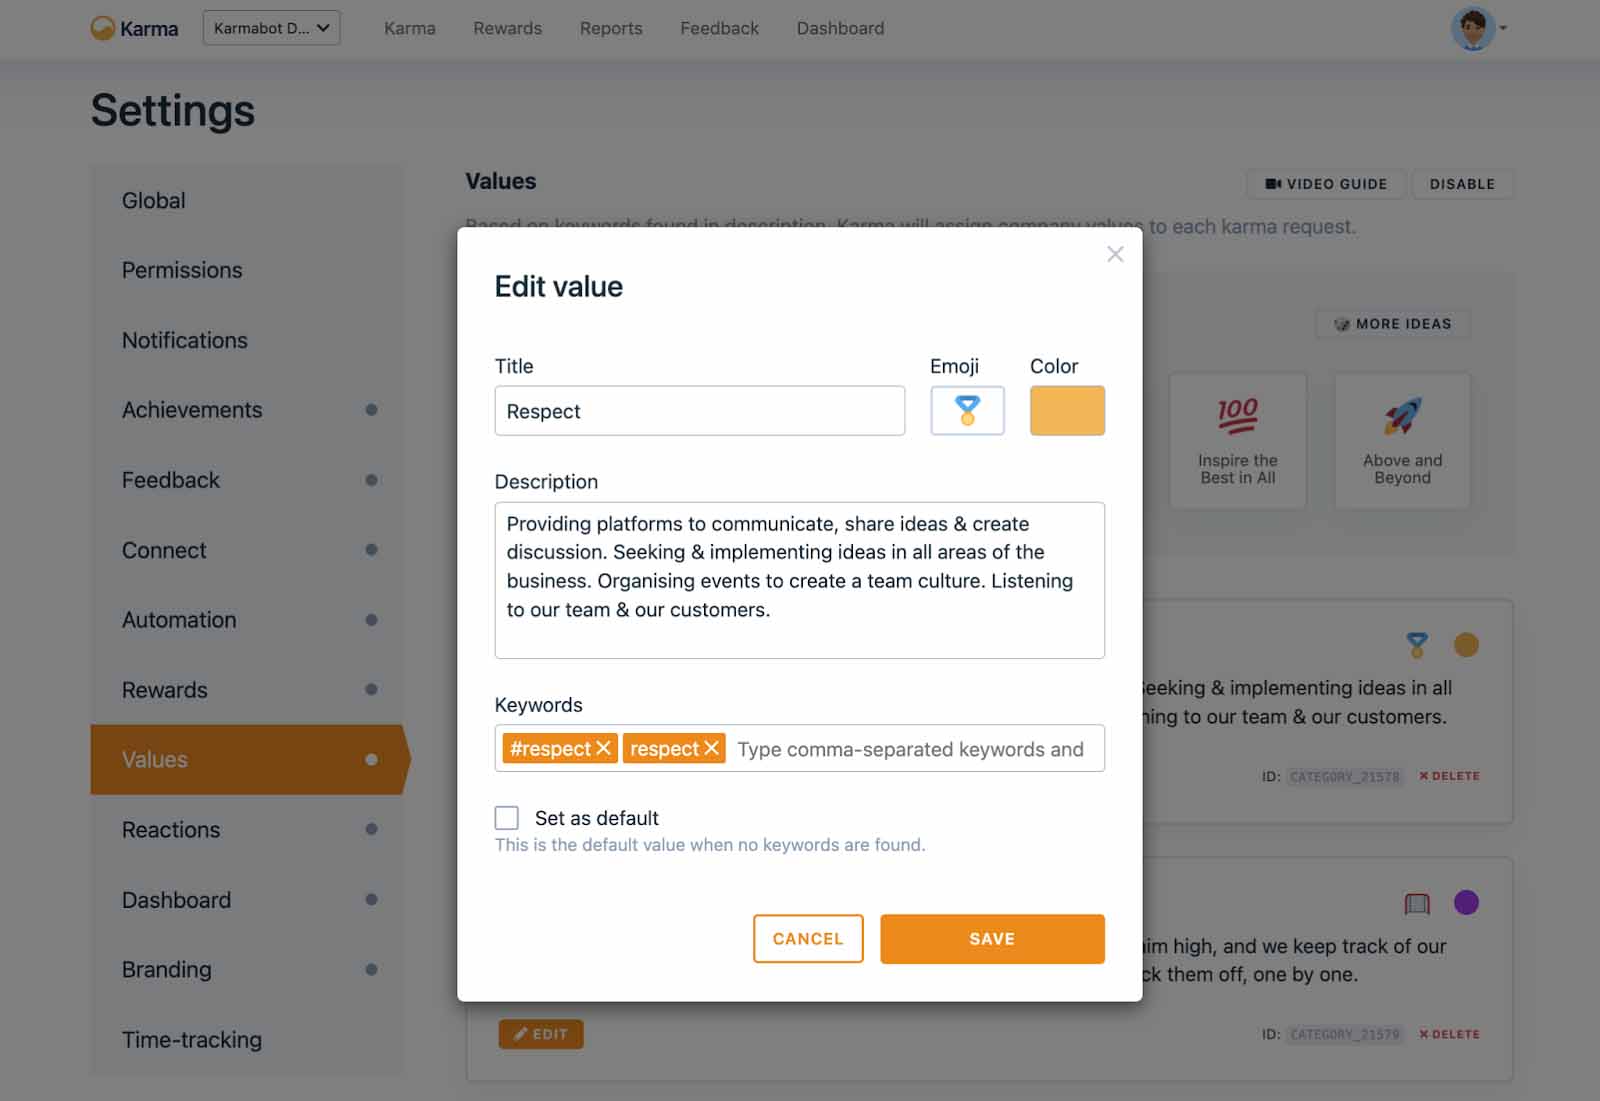The height and width of the screenshot is (1101, 1600).
Task: Close the Edit value dialog
Action: pos(1115,255)
